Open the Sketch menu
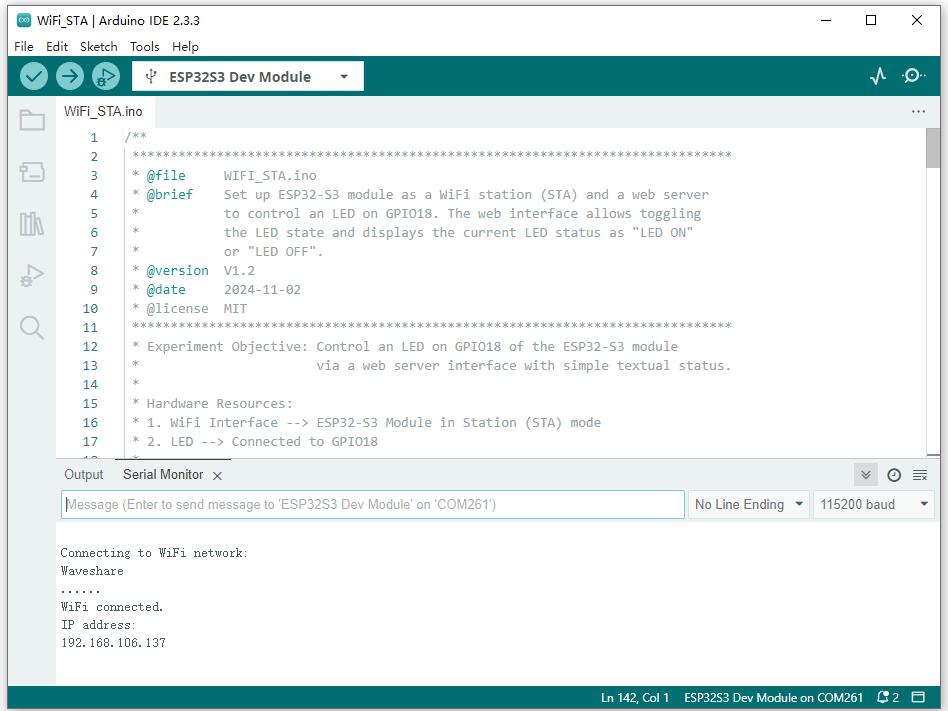The image size is (948, 711). (x=98, y=46)
